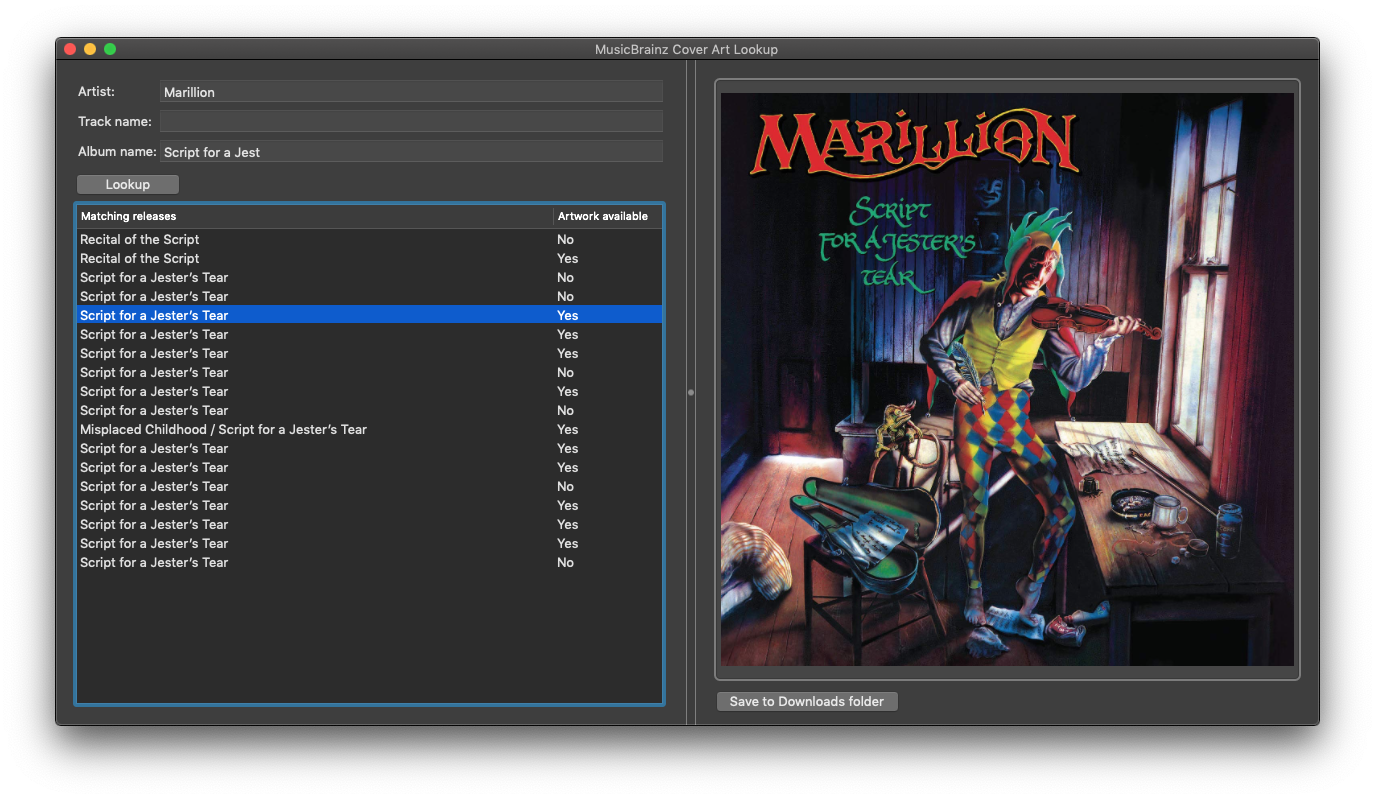The width and height of the screenshot is (1375, 799).
Task: Click the empty area below the release list
Action: pos(368,640)
